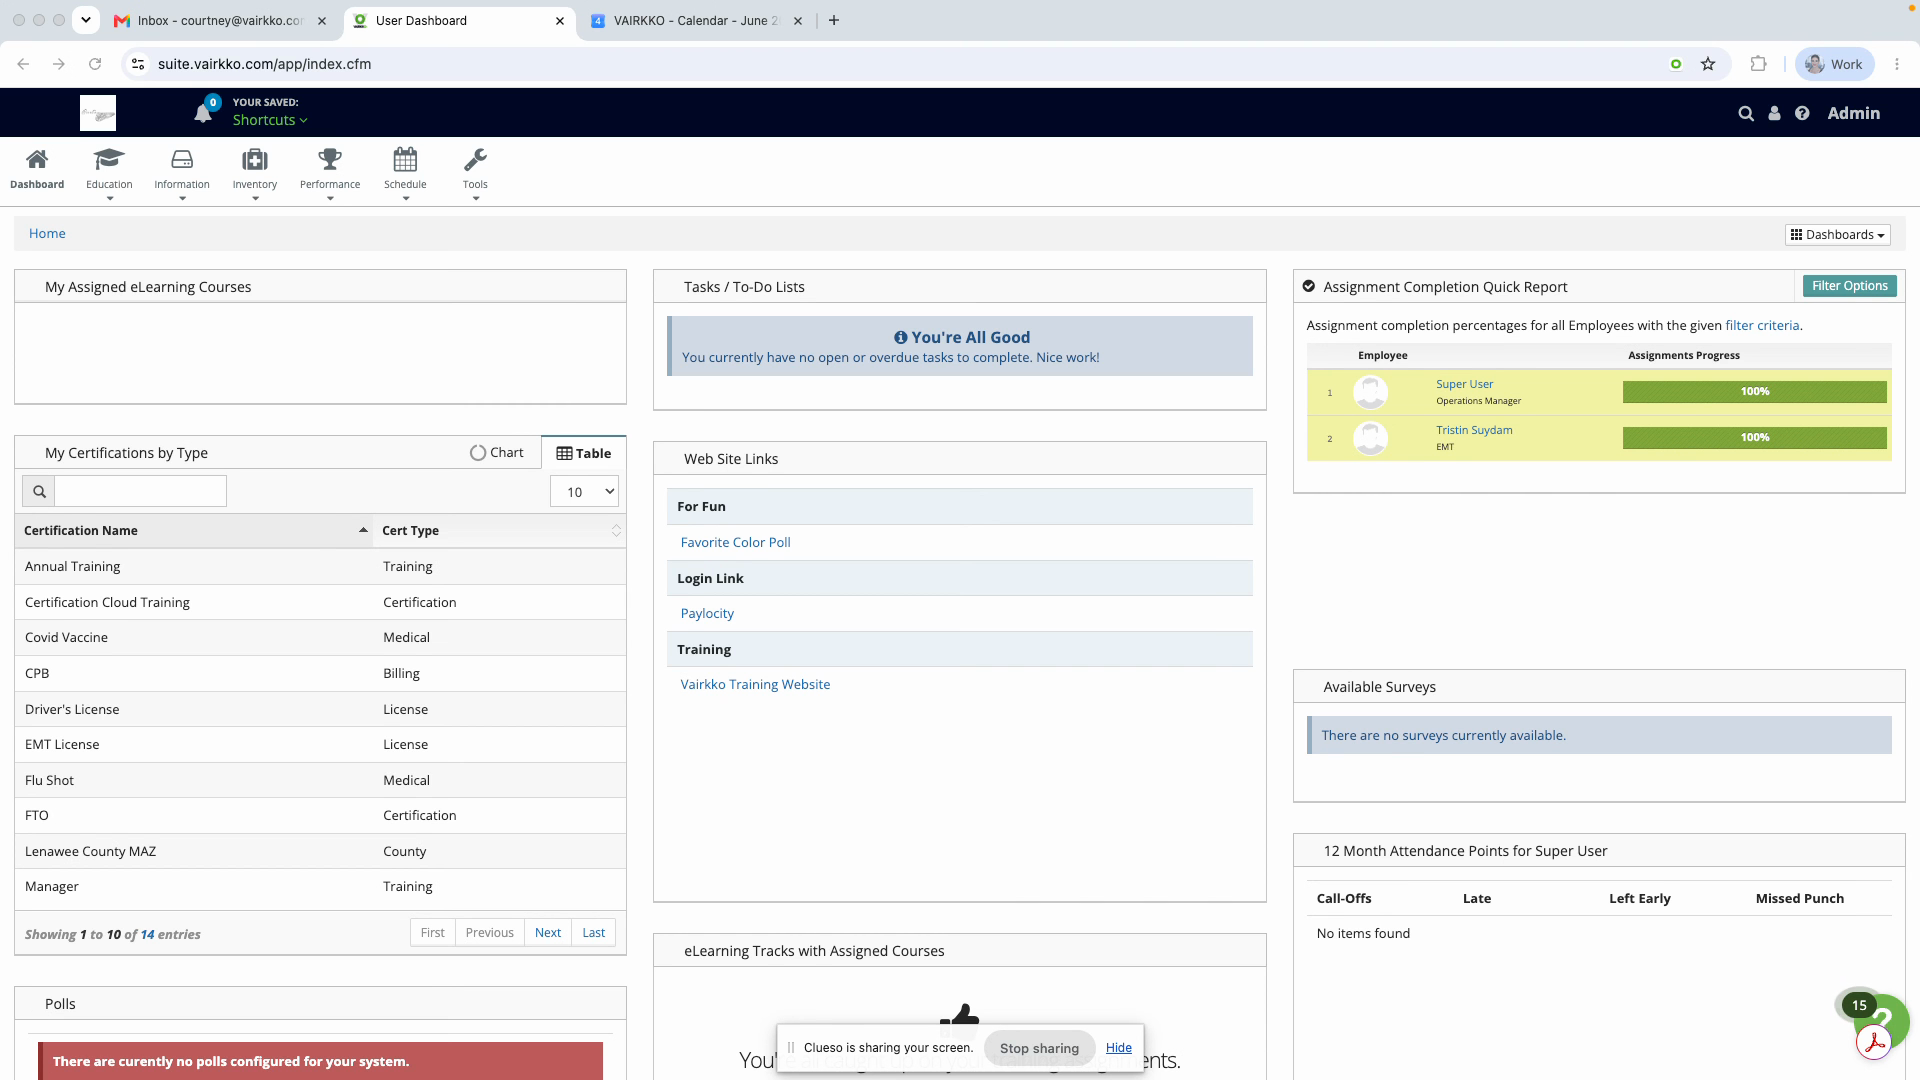Open Vairkko Training Website link
Viewport: 1920px width, 1080px height.
click(755, 684)
